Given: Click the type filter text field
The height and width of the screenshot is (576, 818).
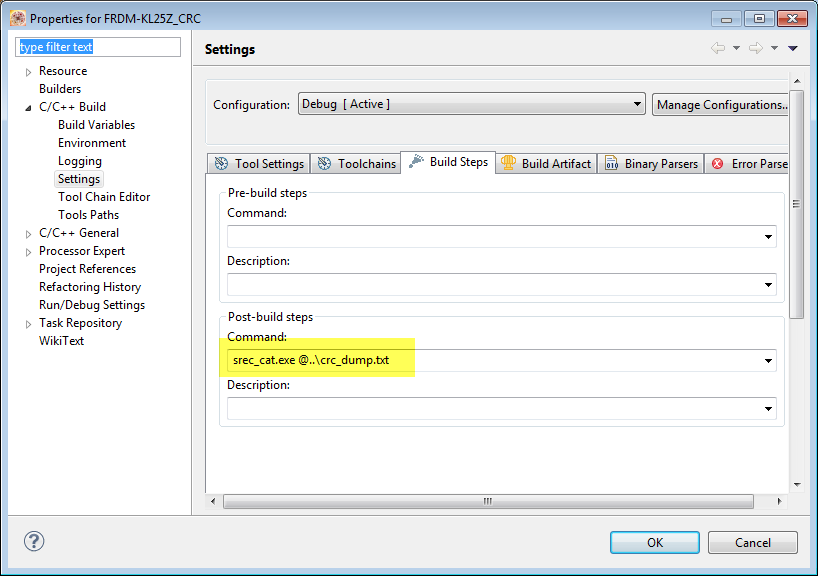Looking at the screenshot, I should pyautogui.click(x=98, y=47).
